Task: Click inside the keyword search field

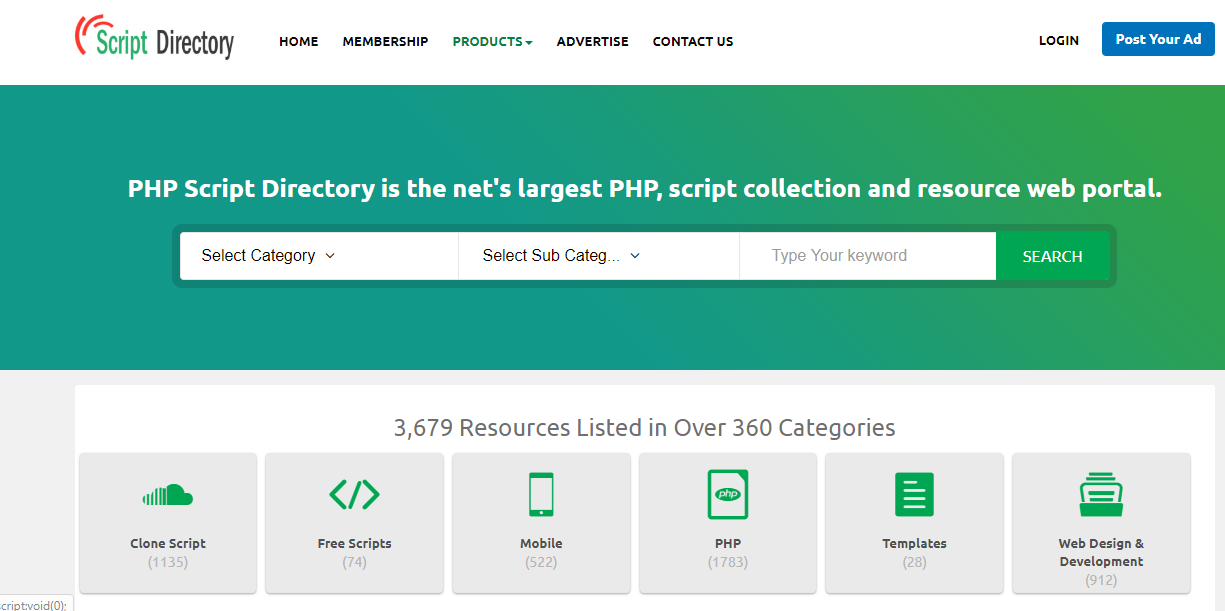Action: point(867,256)
